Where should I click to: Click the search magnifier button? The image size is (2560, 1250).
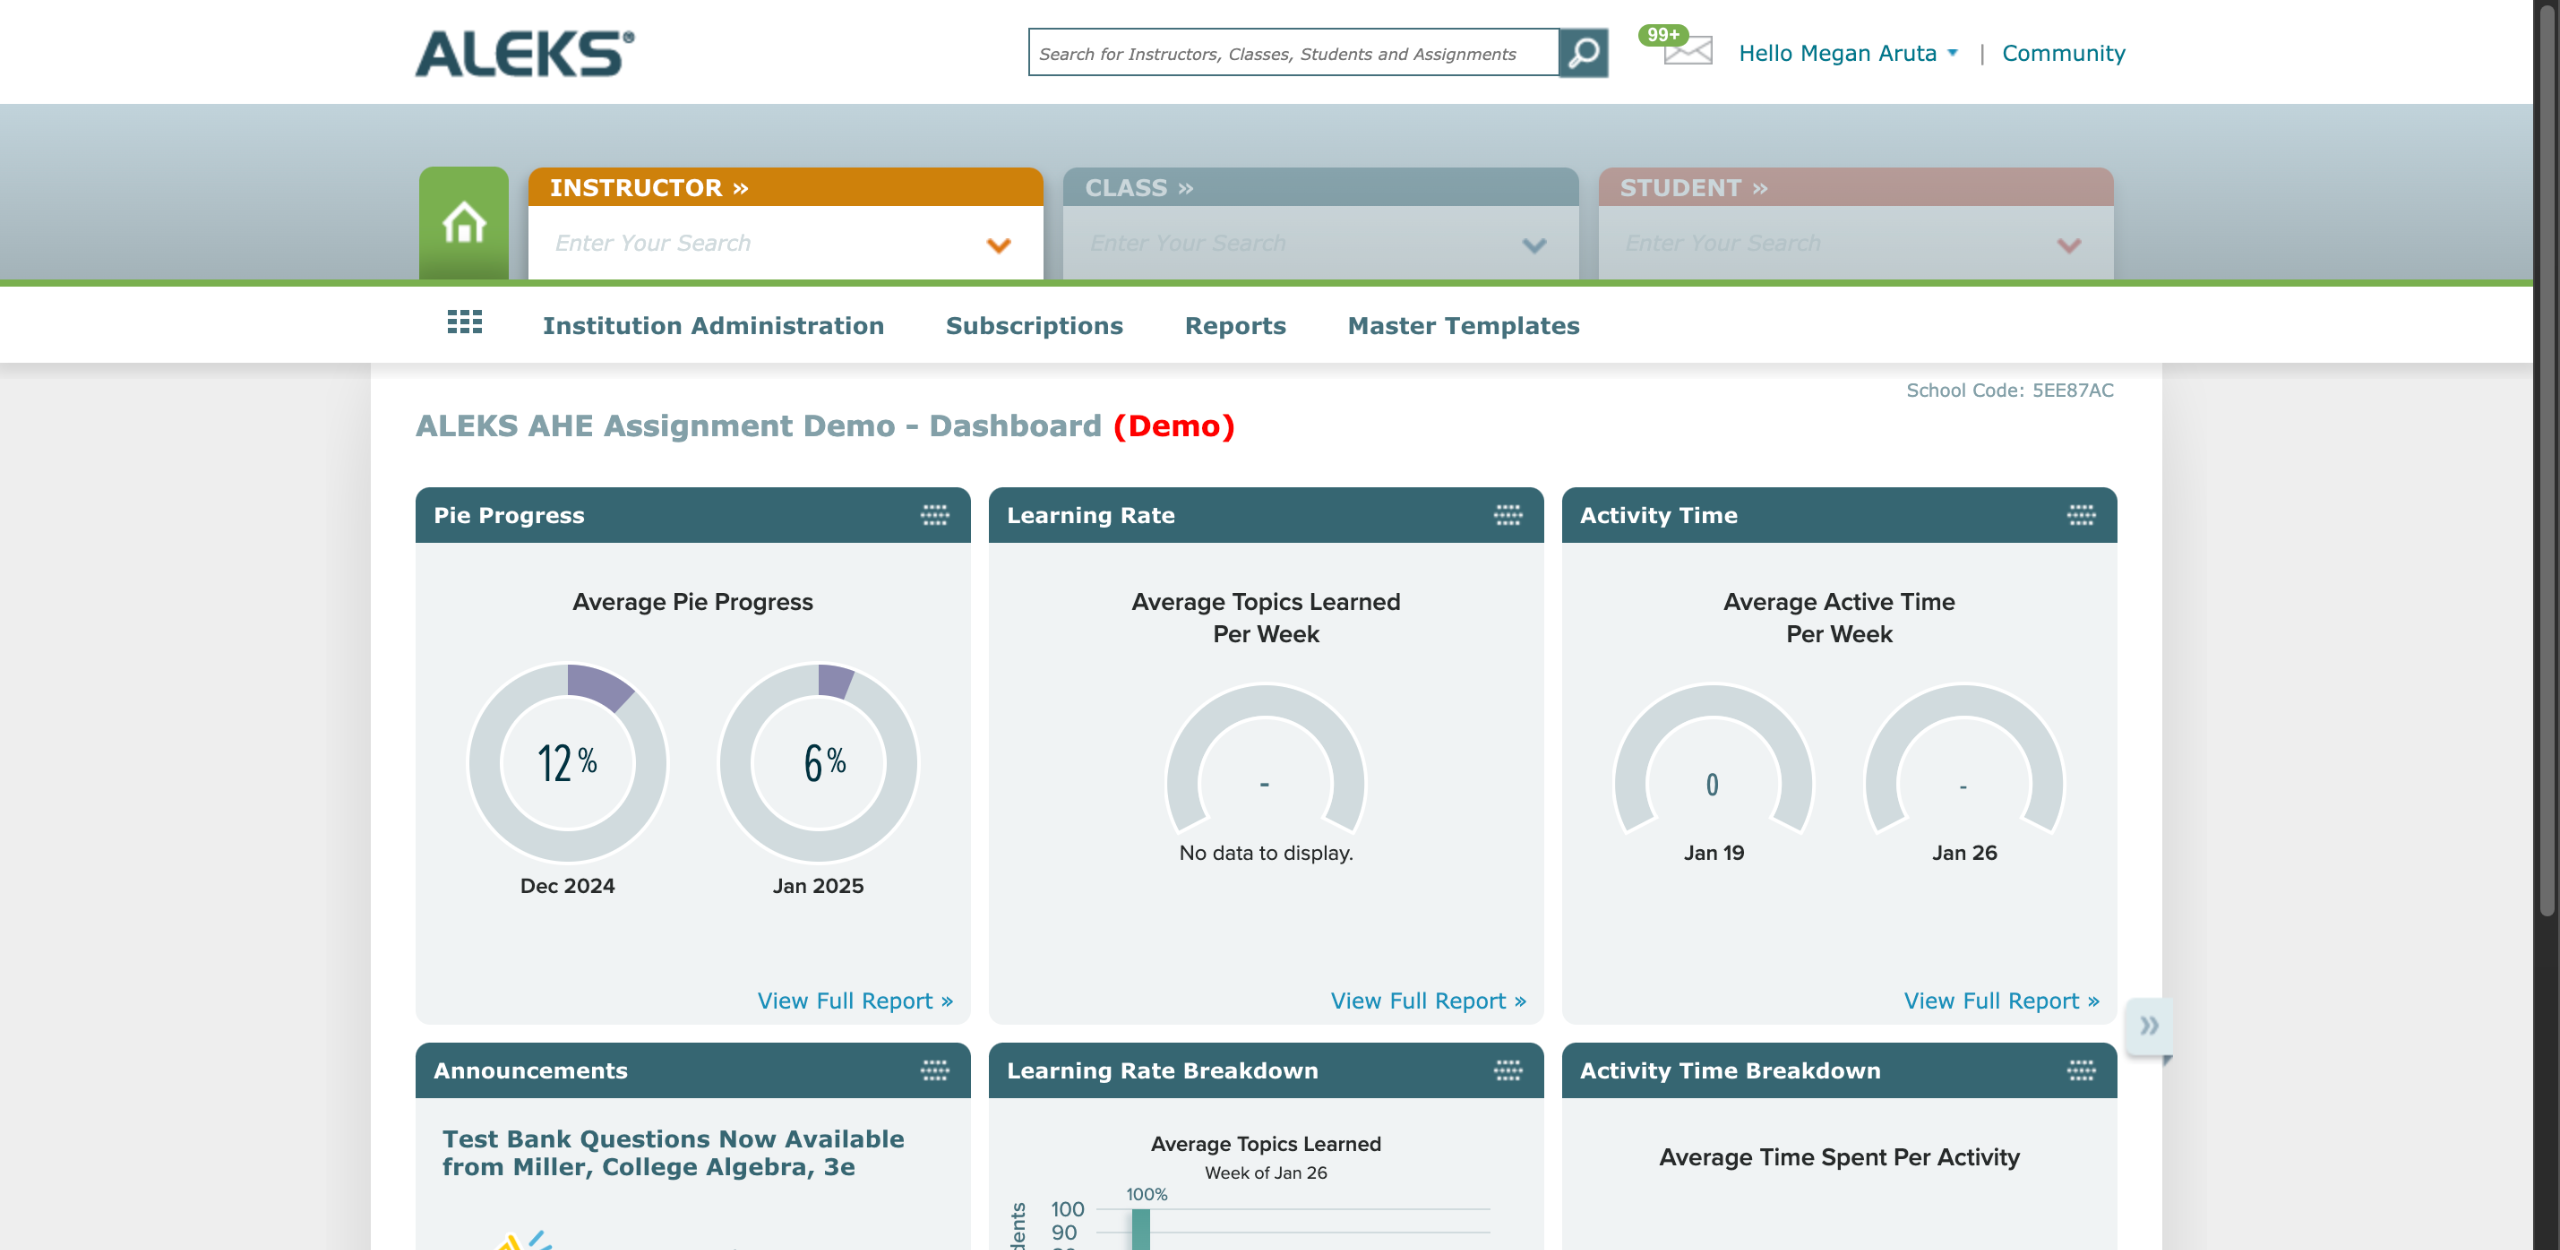coord(1583,53)
